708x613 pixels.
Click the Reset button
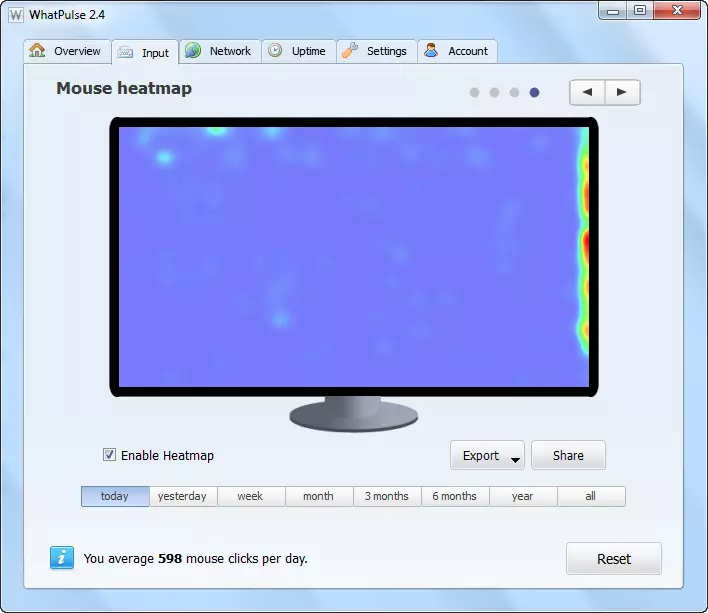tap(614, 558)
